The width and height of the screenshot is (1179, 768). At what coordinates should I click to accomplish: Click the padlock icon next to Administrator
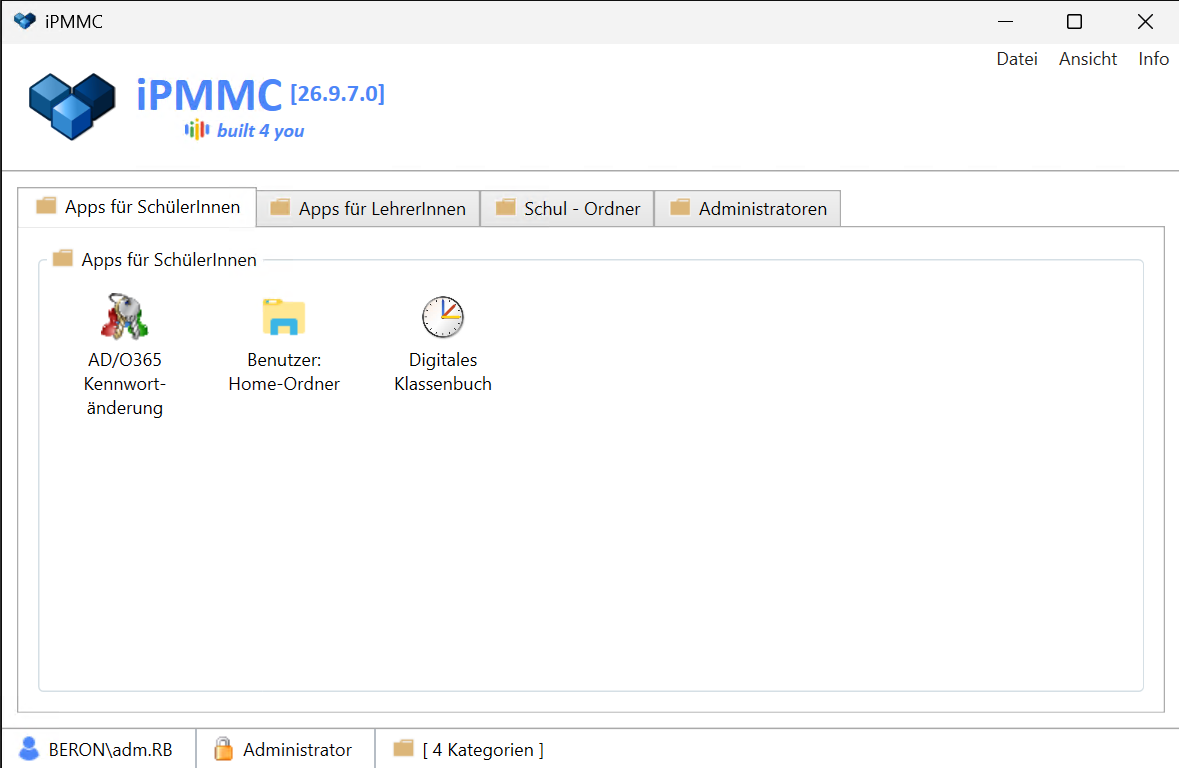[223, 748]
